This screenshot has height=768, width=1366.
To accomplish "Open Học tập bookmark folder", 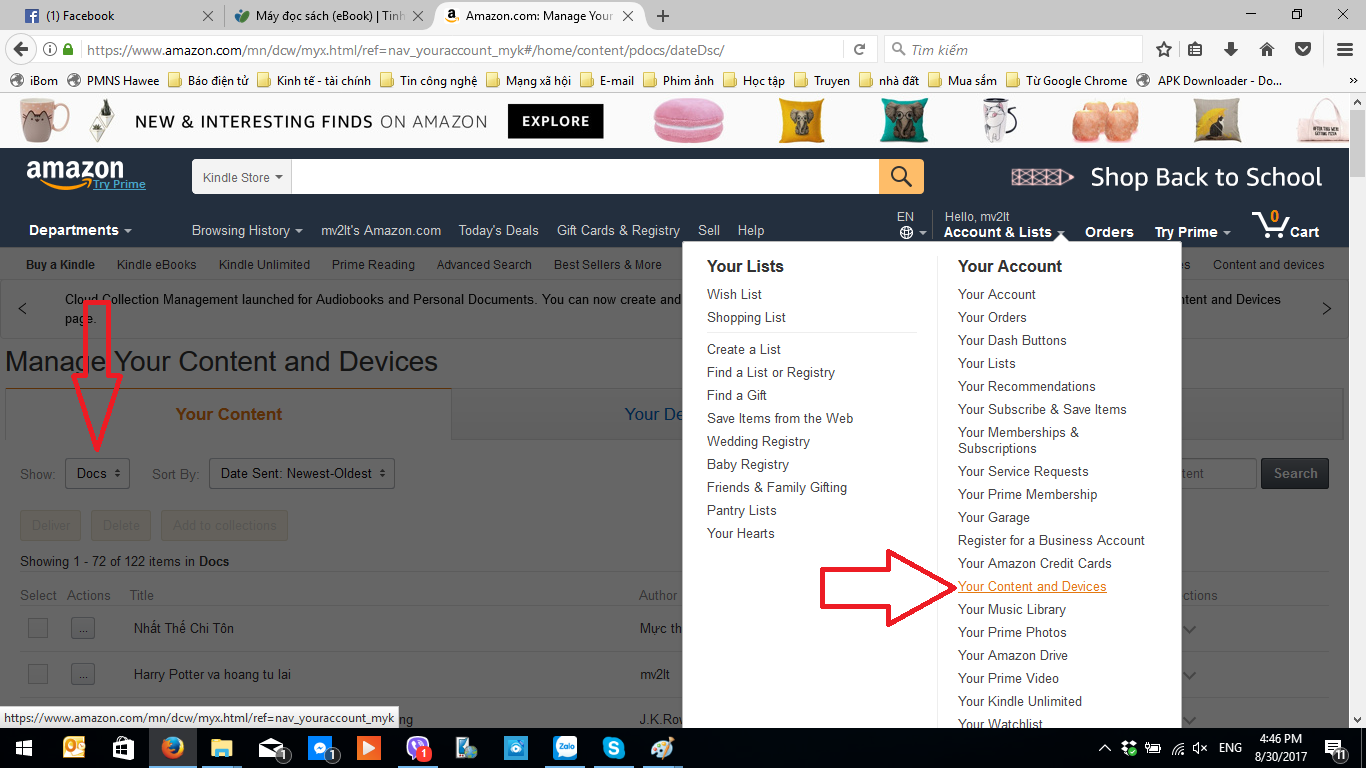I will pos(754,81).
